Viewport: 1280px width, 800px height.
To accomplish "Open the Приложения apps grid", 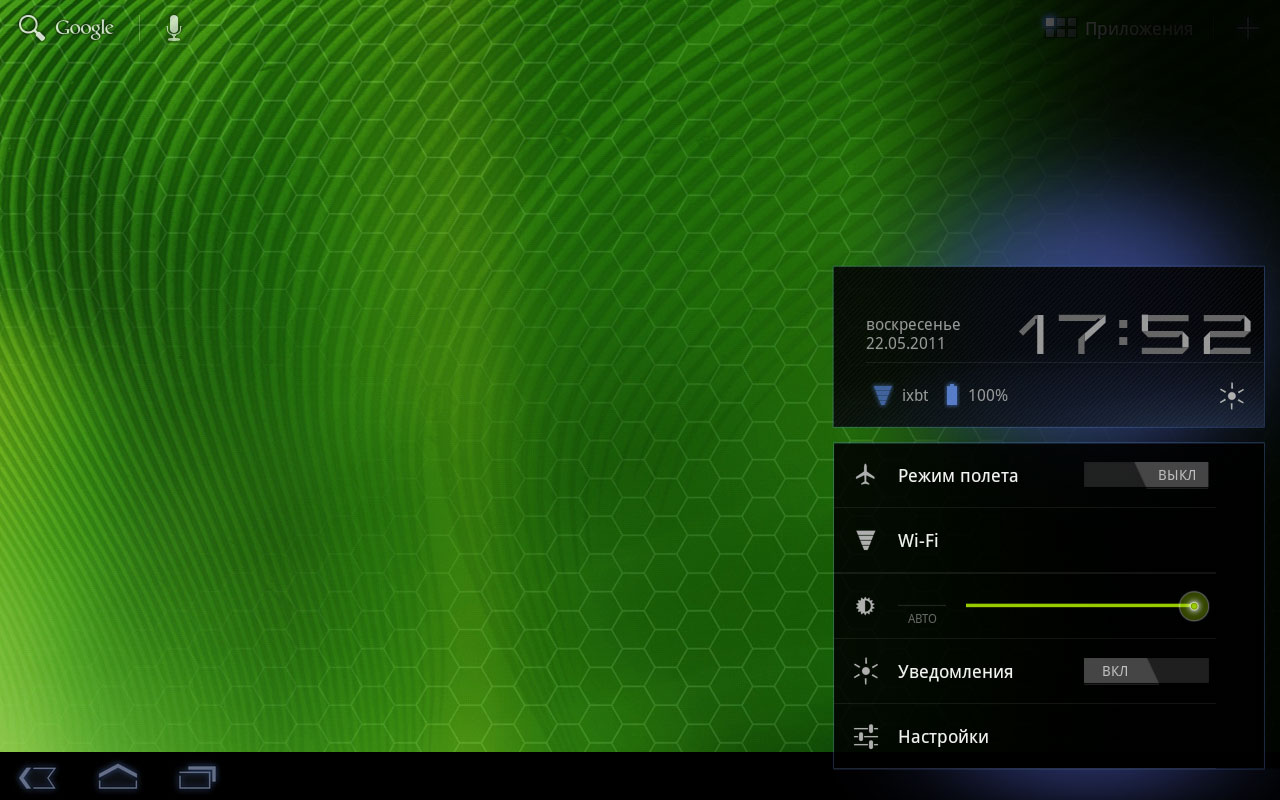I will pos(1119,28).
